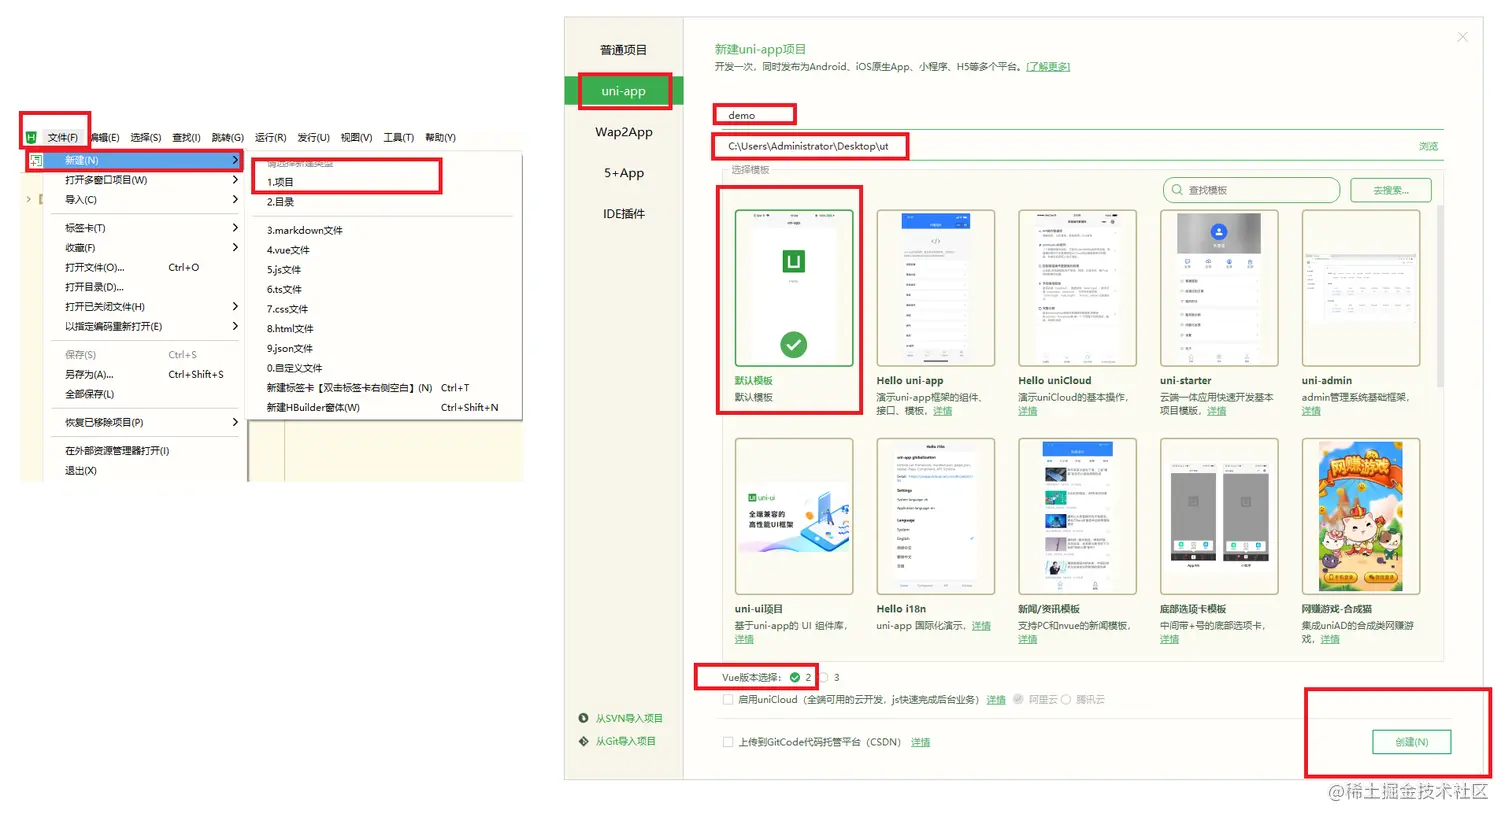The width and height of the screenshot is (1512, 825).
Task: Select the Hello uni-app template thumbnail
Action: coord(936,288)
